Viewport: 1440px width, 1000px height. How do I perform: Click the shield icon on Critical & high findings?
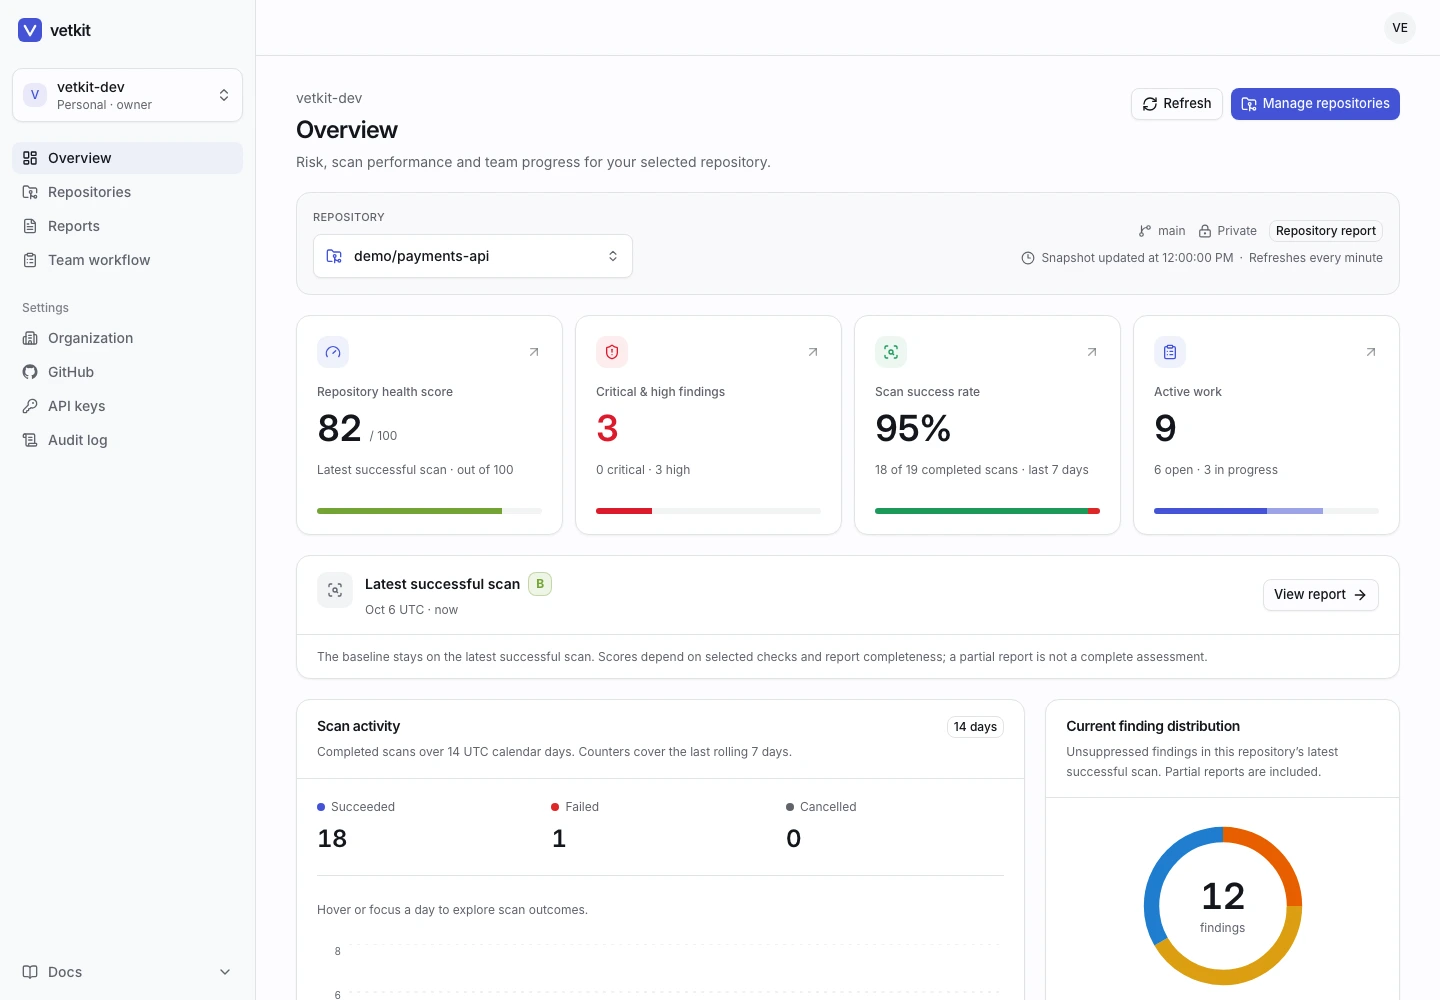pos(612,352)
